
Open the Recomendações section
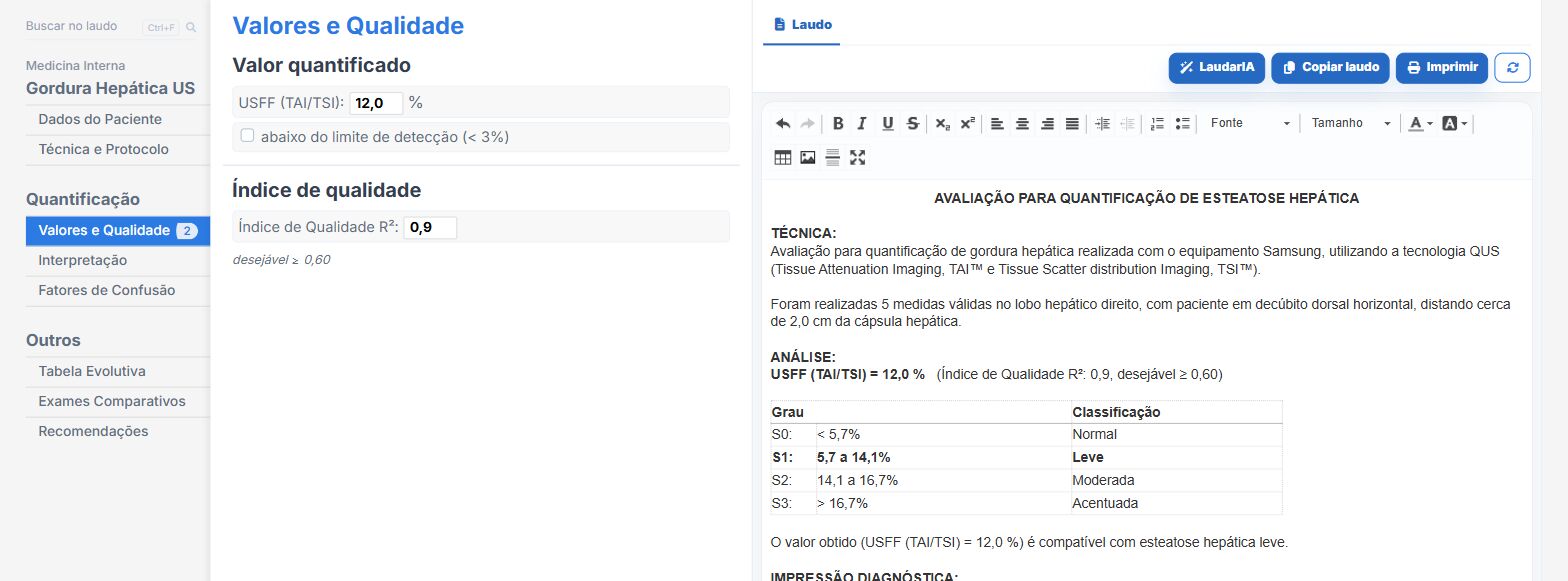(x=118, y=431)
